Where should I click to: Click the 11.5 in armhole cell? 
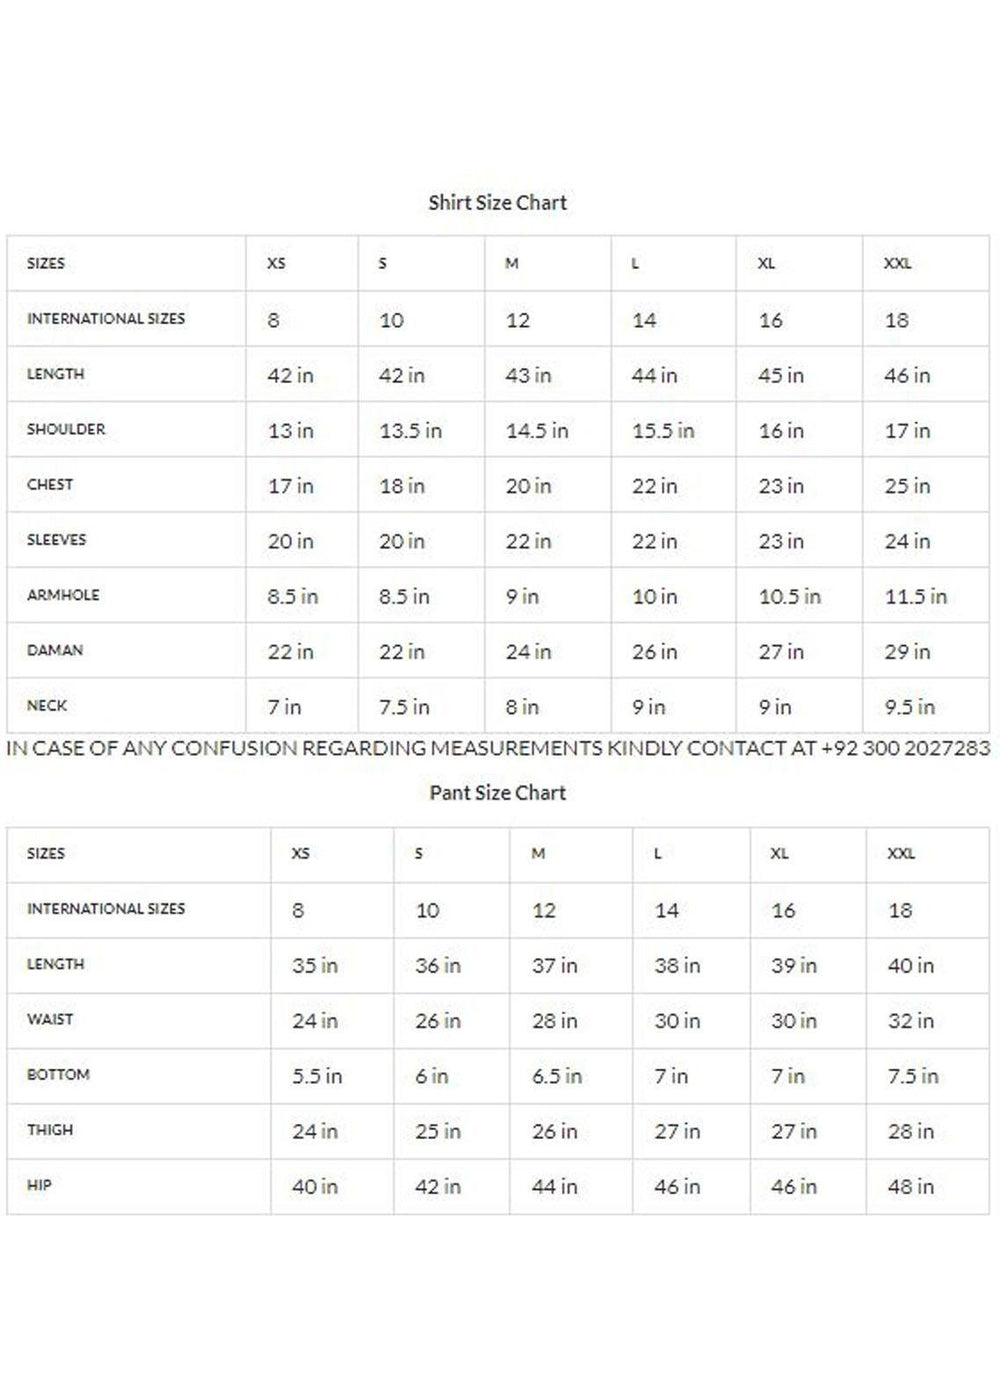tap(915, 597)
